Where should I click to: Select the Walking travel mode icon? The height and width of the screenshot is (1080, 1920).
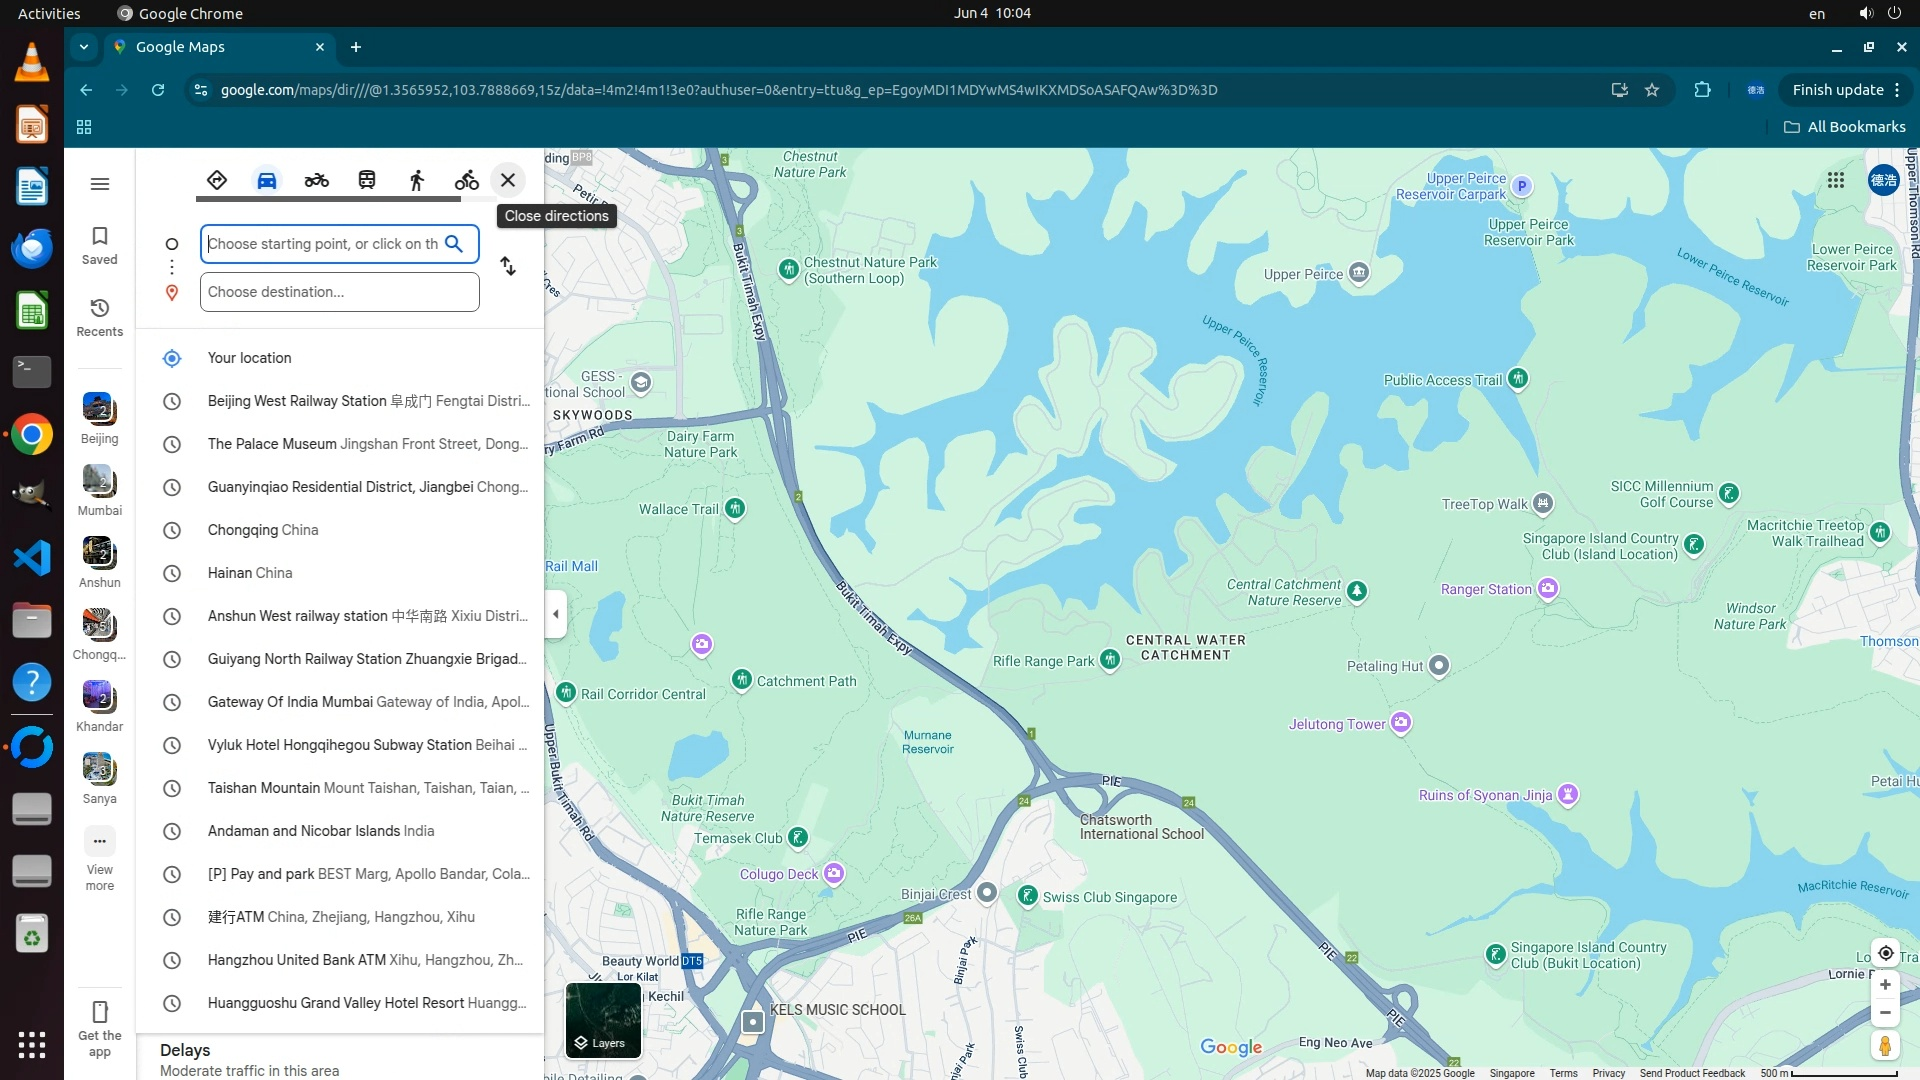(x=417, y=180)
